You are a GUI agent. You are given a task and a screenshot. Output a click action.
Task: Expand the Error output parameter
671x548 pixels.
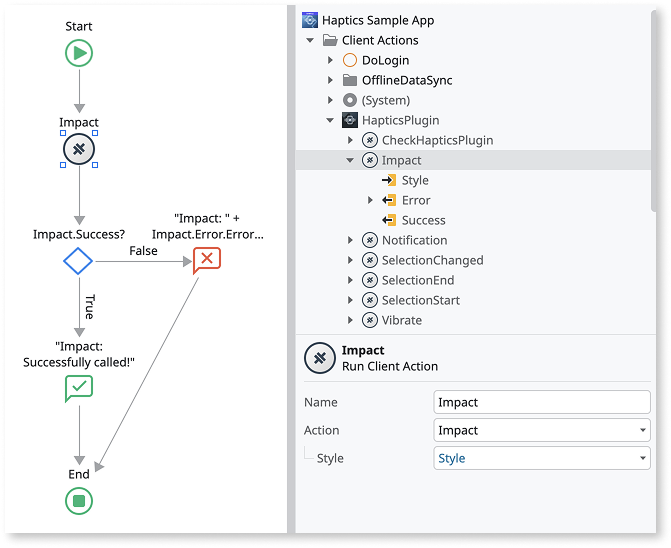coord(371,200)
